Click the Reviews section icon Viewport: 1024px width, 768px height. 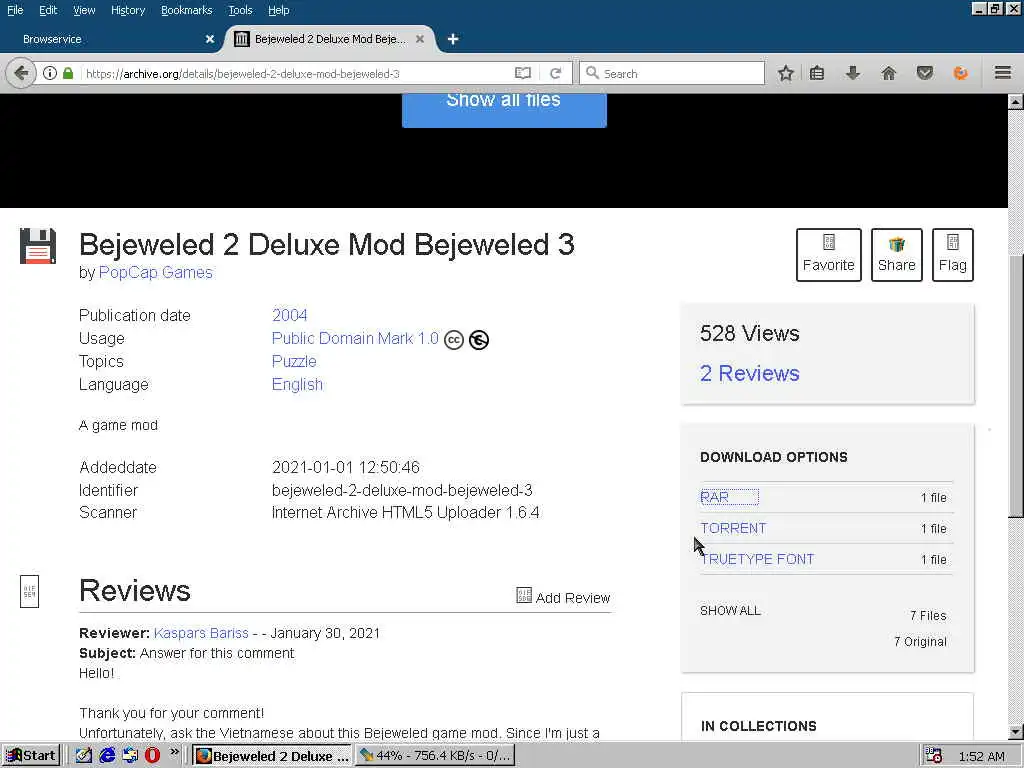[x=29, y=591]
